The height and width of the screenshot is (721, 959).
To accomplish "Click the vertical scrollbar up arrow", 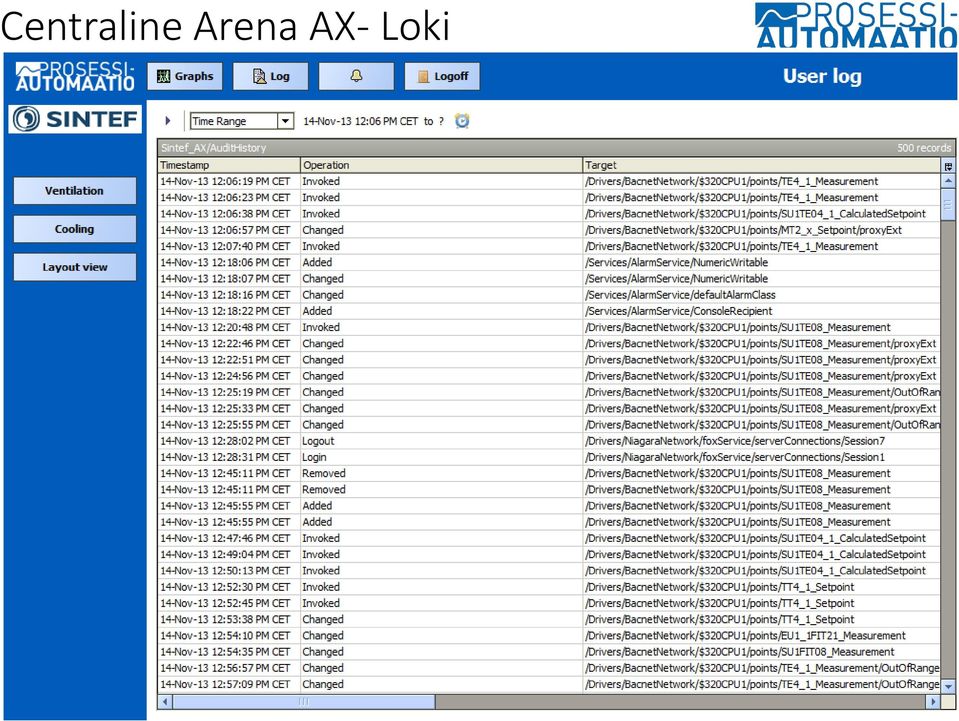I will point(948,181).
